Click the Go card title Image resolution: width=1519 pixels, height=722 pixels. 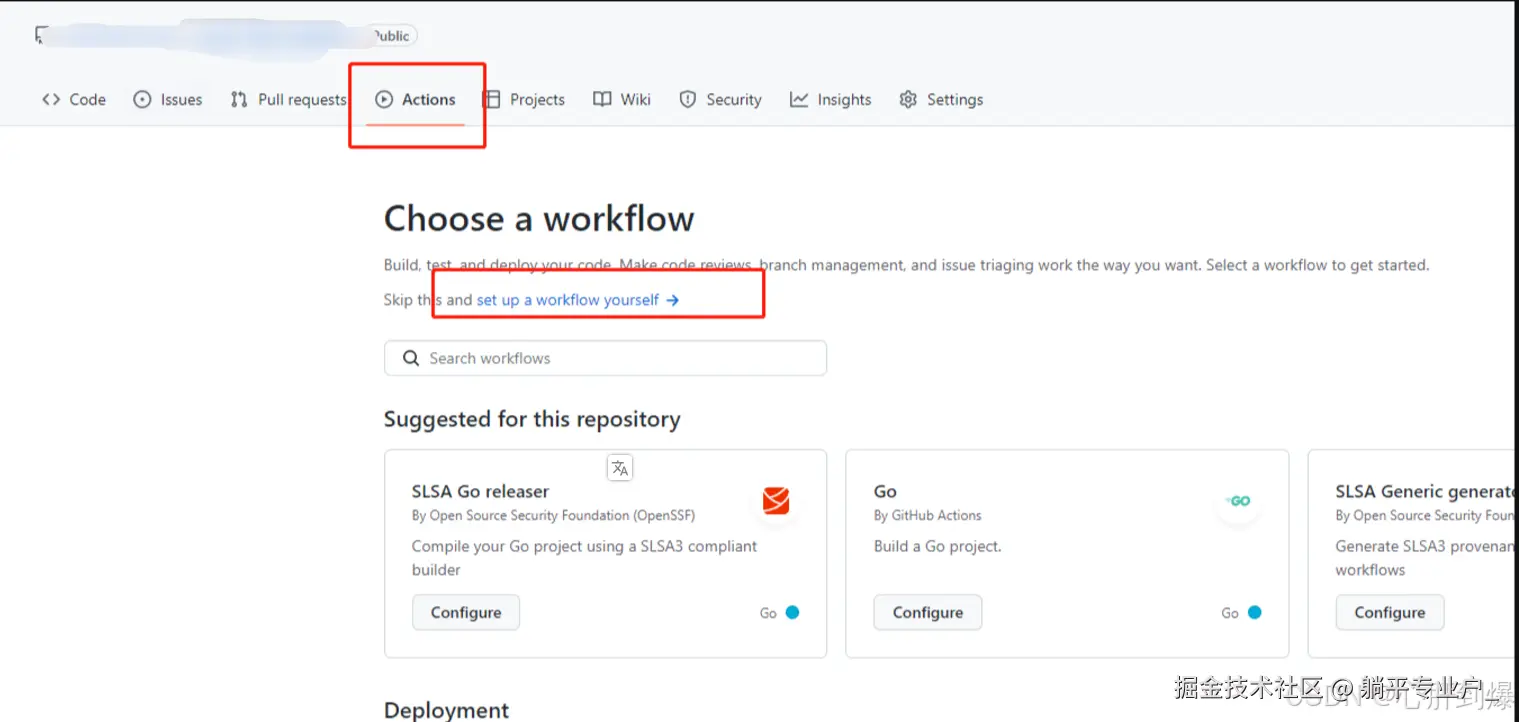(885, 491)
